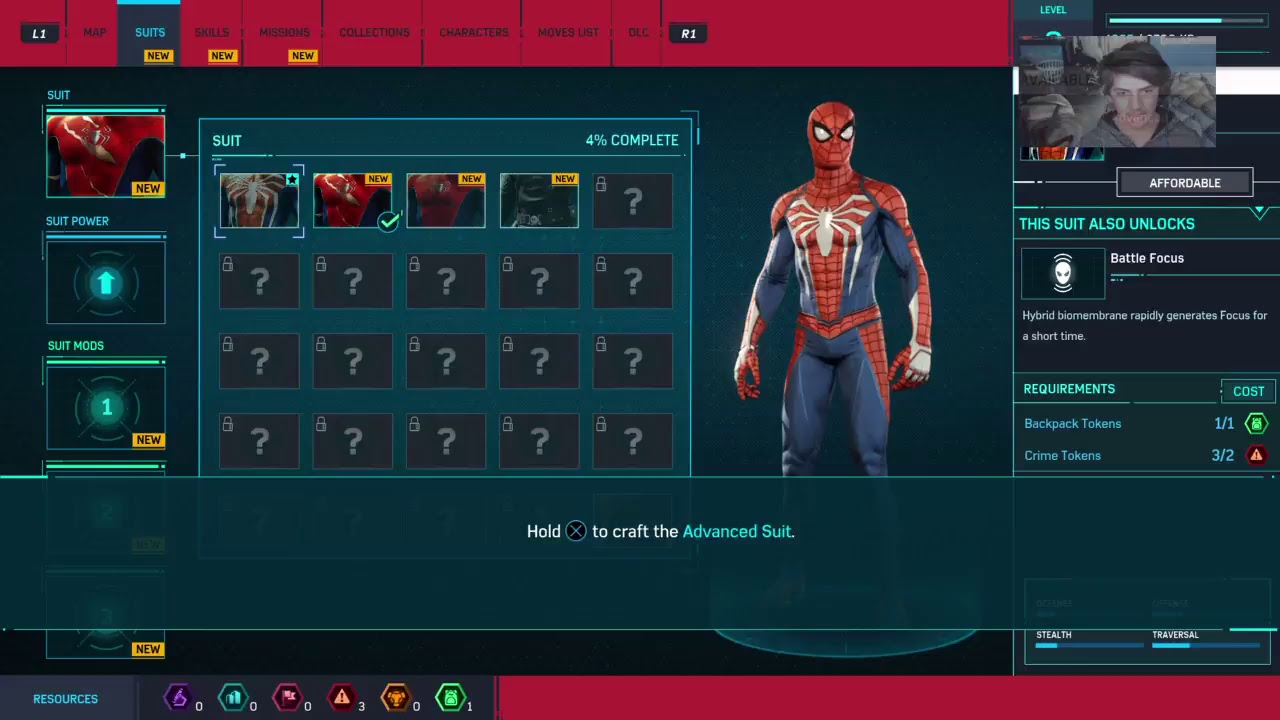The height and width of the screenshot is (720, 1280).
Task: Switch to the MAP tab
Action: (95, 33)
